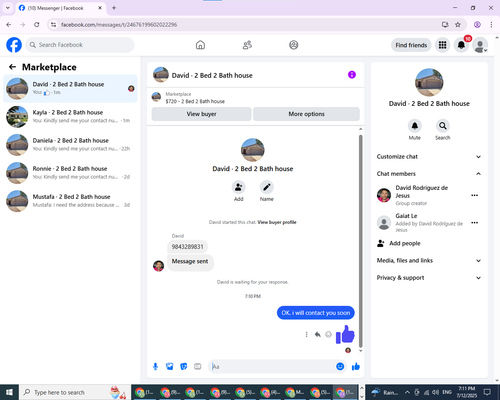Open the emoji picker in message box
Image resolution: width=500 pixels, height=400 pixels.
[340, 367]
